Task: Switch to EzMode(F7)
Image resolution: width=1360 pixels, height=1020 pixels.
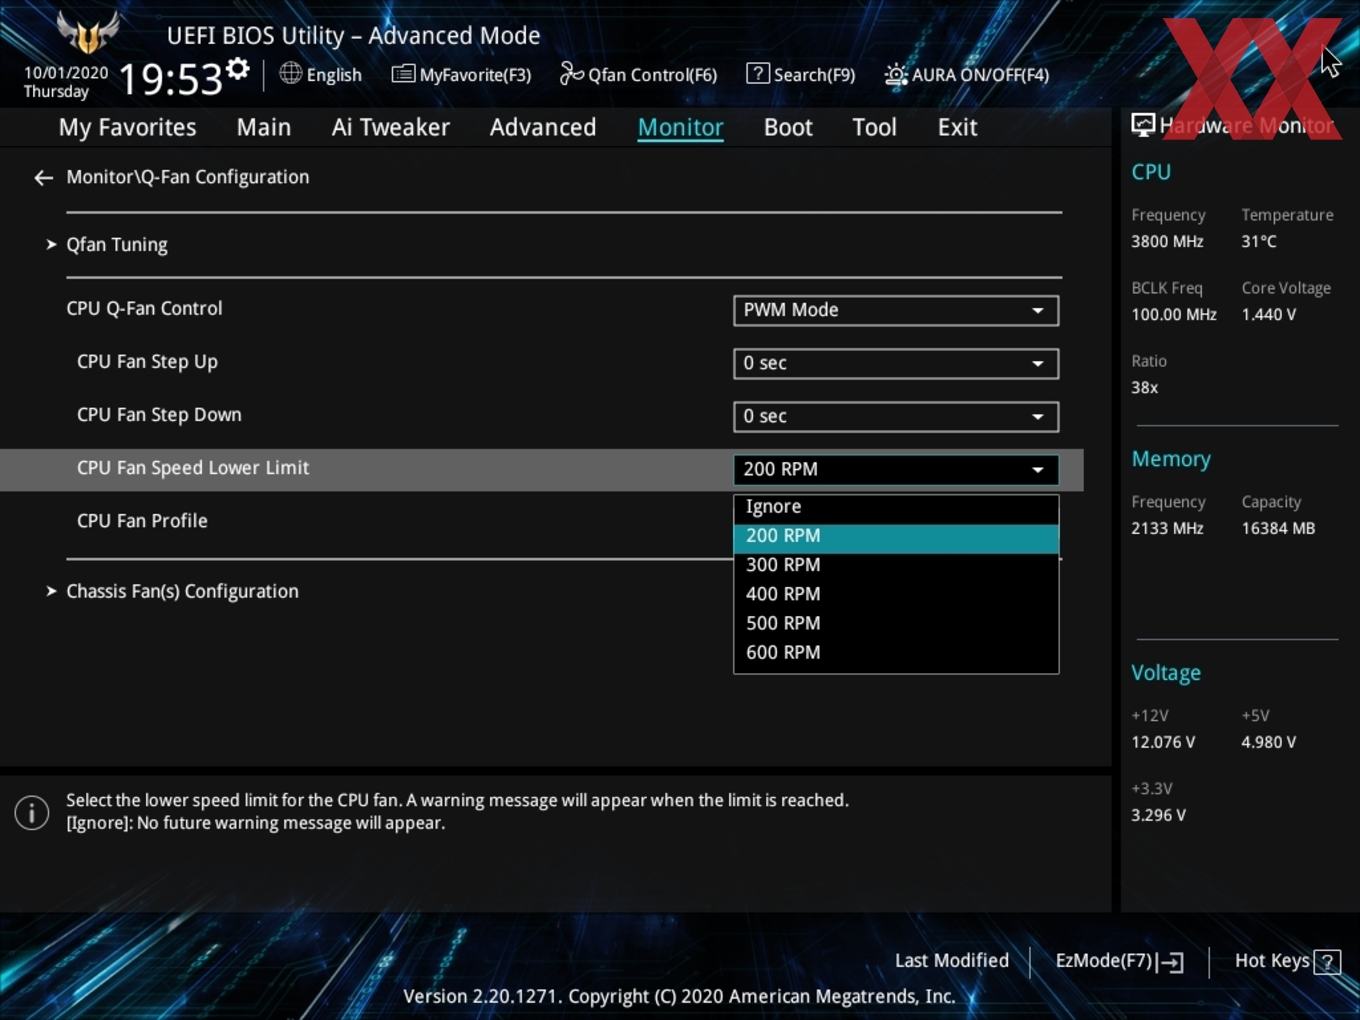Action: (1120, 961)
